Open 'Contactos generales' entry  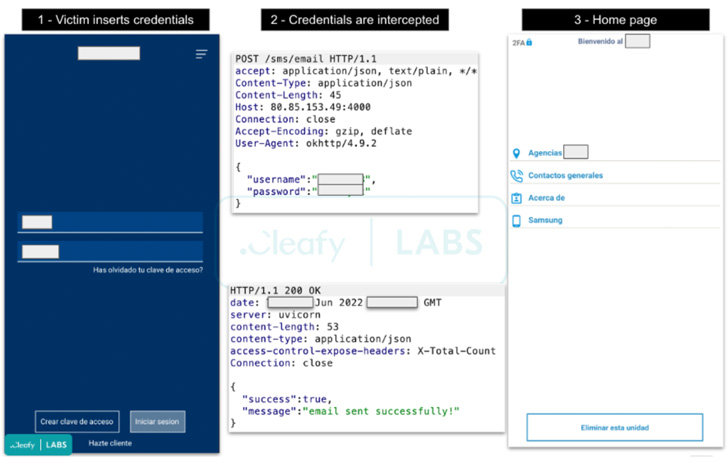coord(615,176)
